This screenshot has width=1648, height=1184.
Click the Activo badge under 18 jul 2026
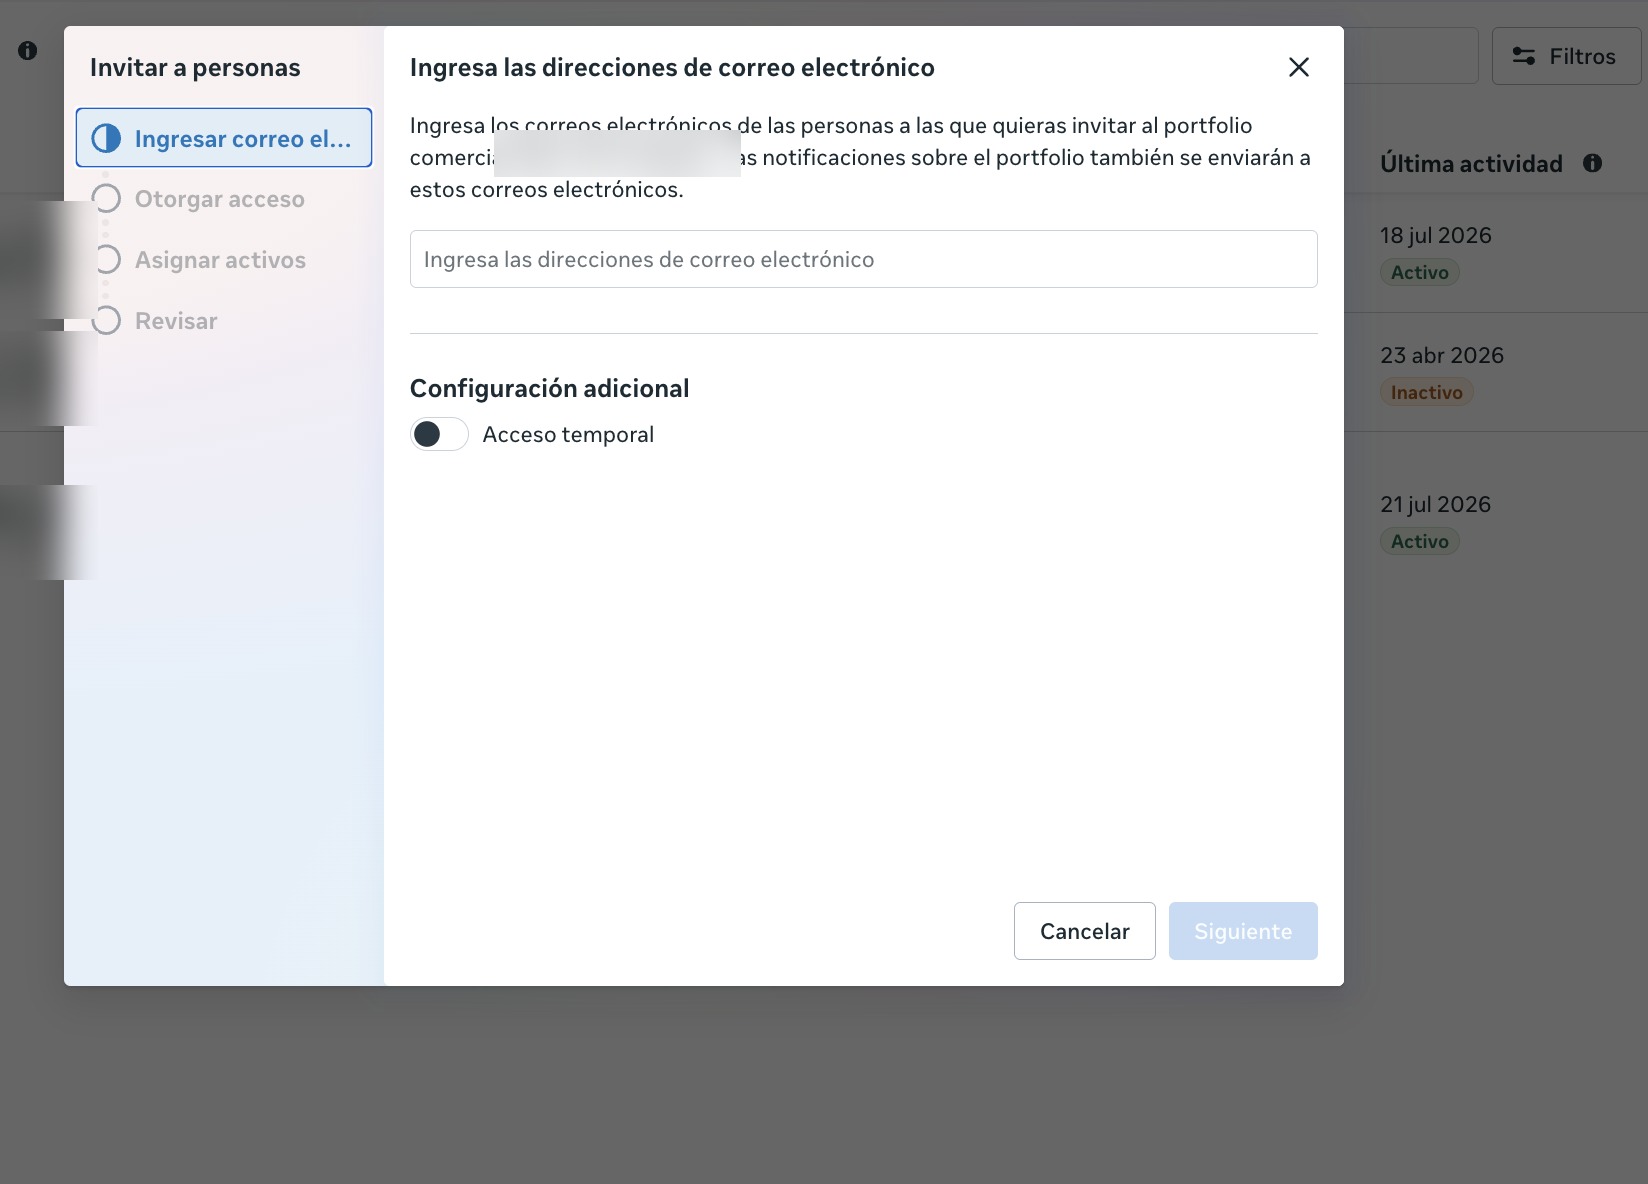(x=1419, y=272)
